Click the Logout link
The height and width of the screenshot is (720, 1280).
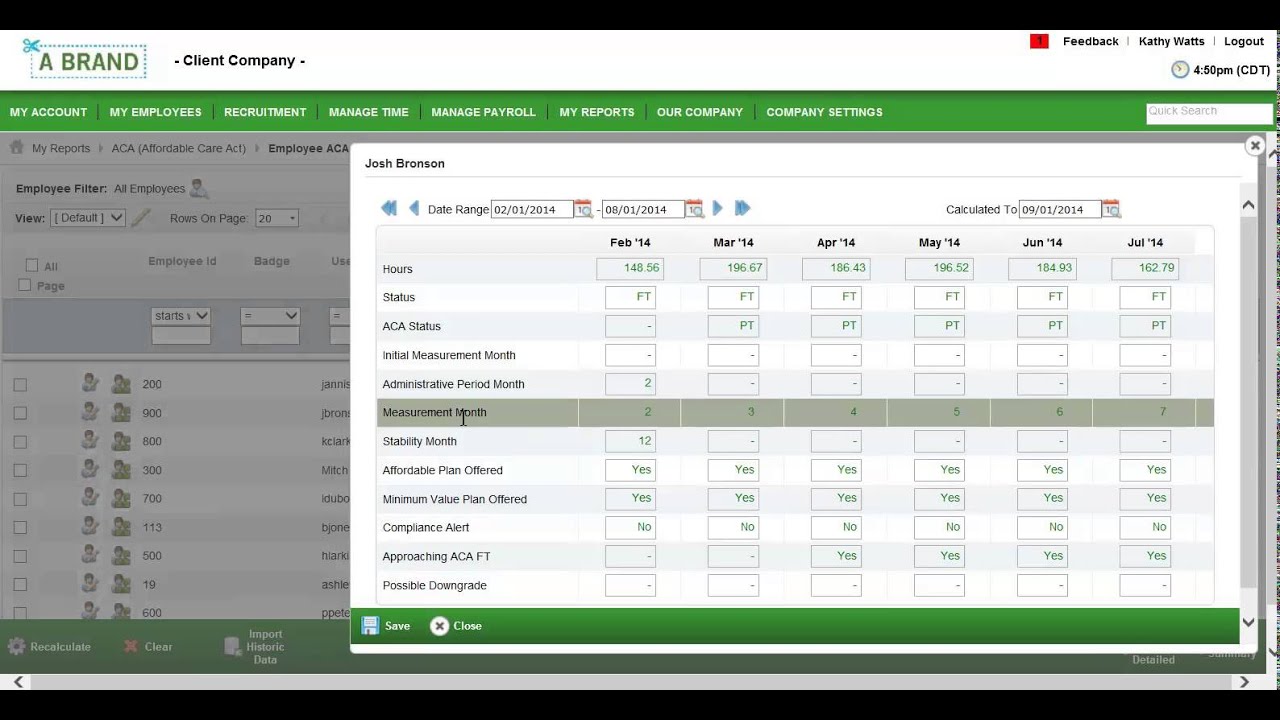(1244, 41)
